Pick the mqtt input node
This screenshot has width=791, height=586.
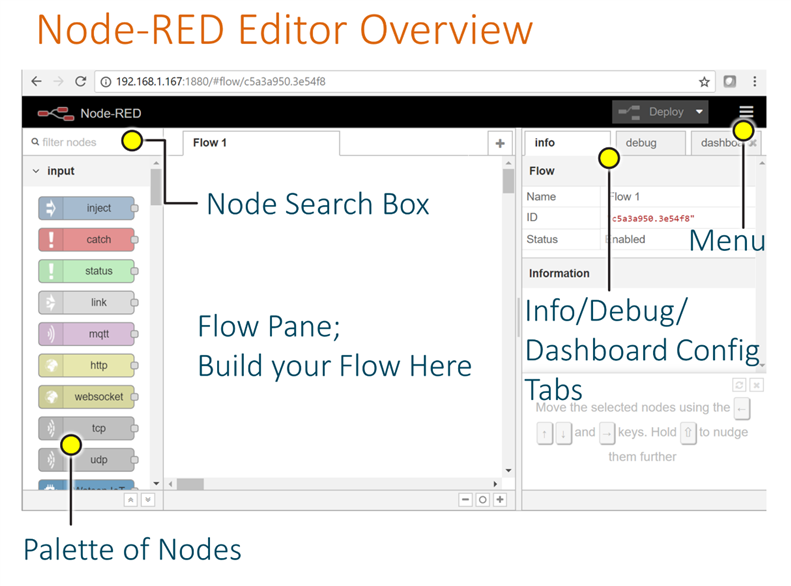[x=88, y=334]
